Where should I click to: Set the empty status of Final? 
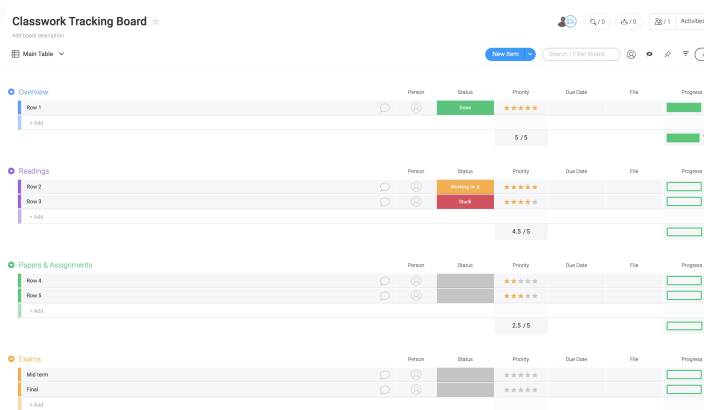pyautogui.click(x=465, y=389)
